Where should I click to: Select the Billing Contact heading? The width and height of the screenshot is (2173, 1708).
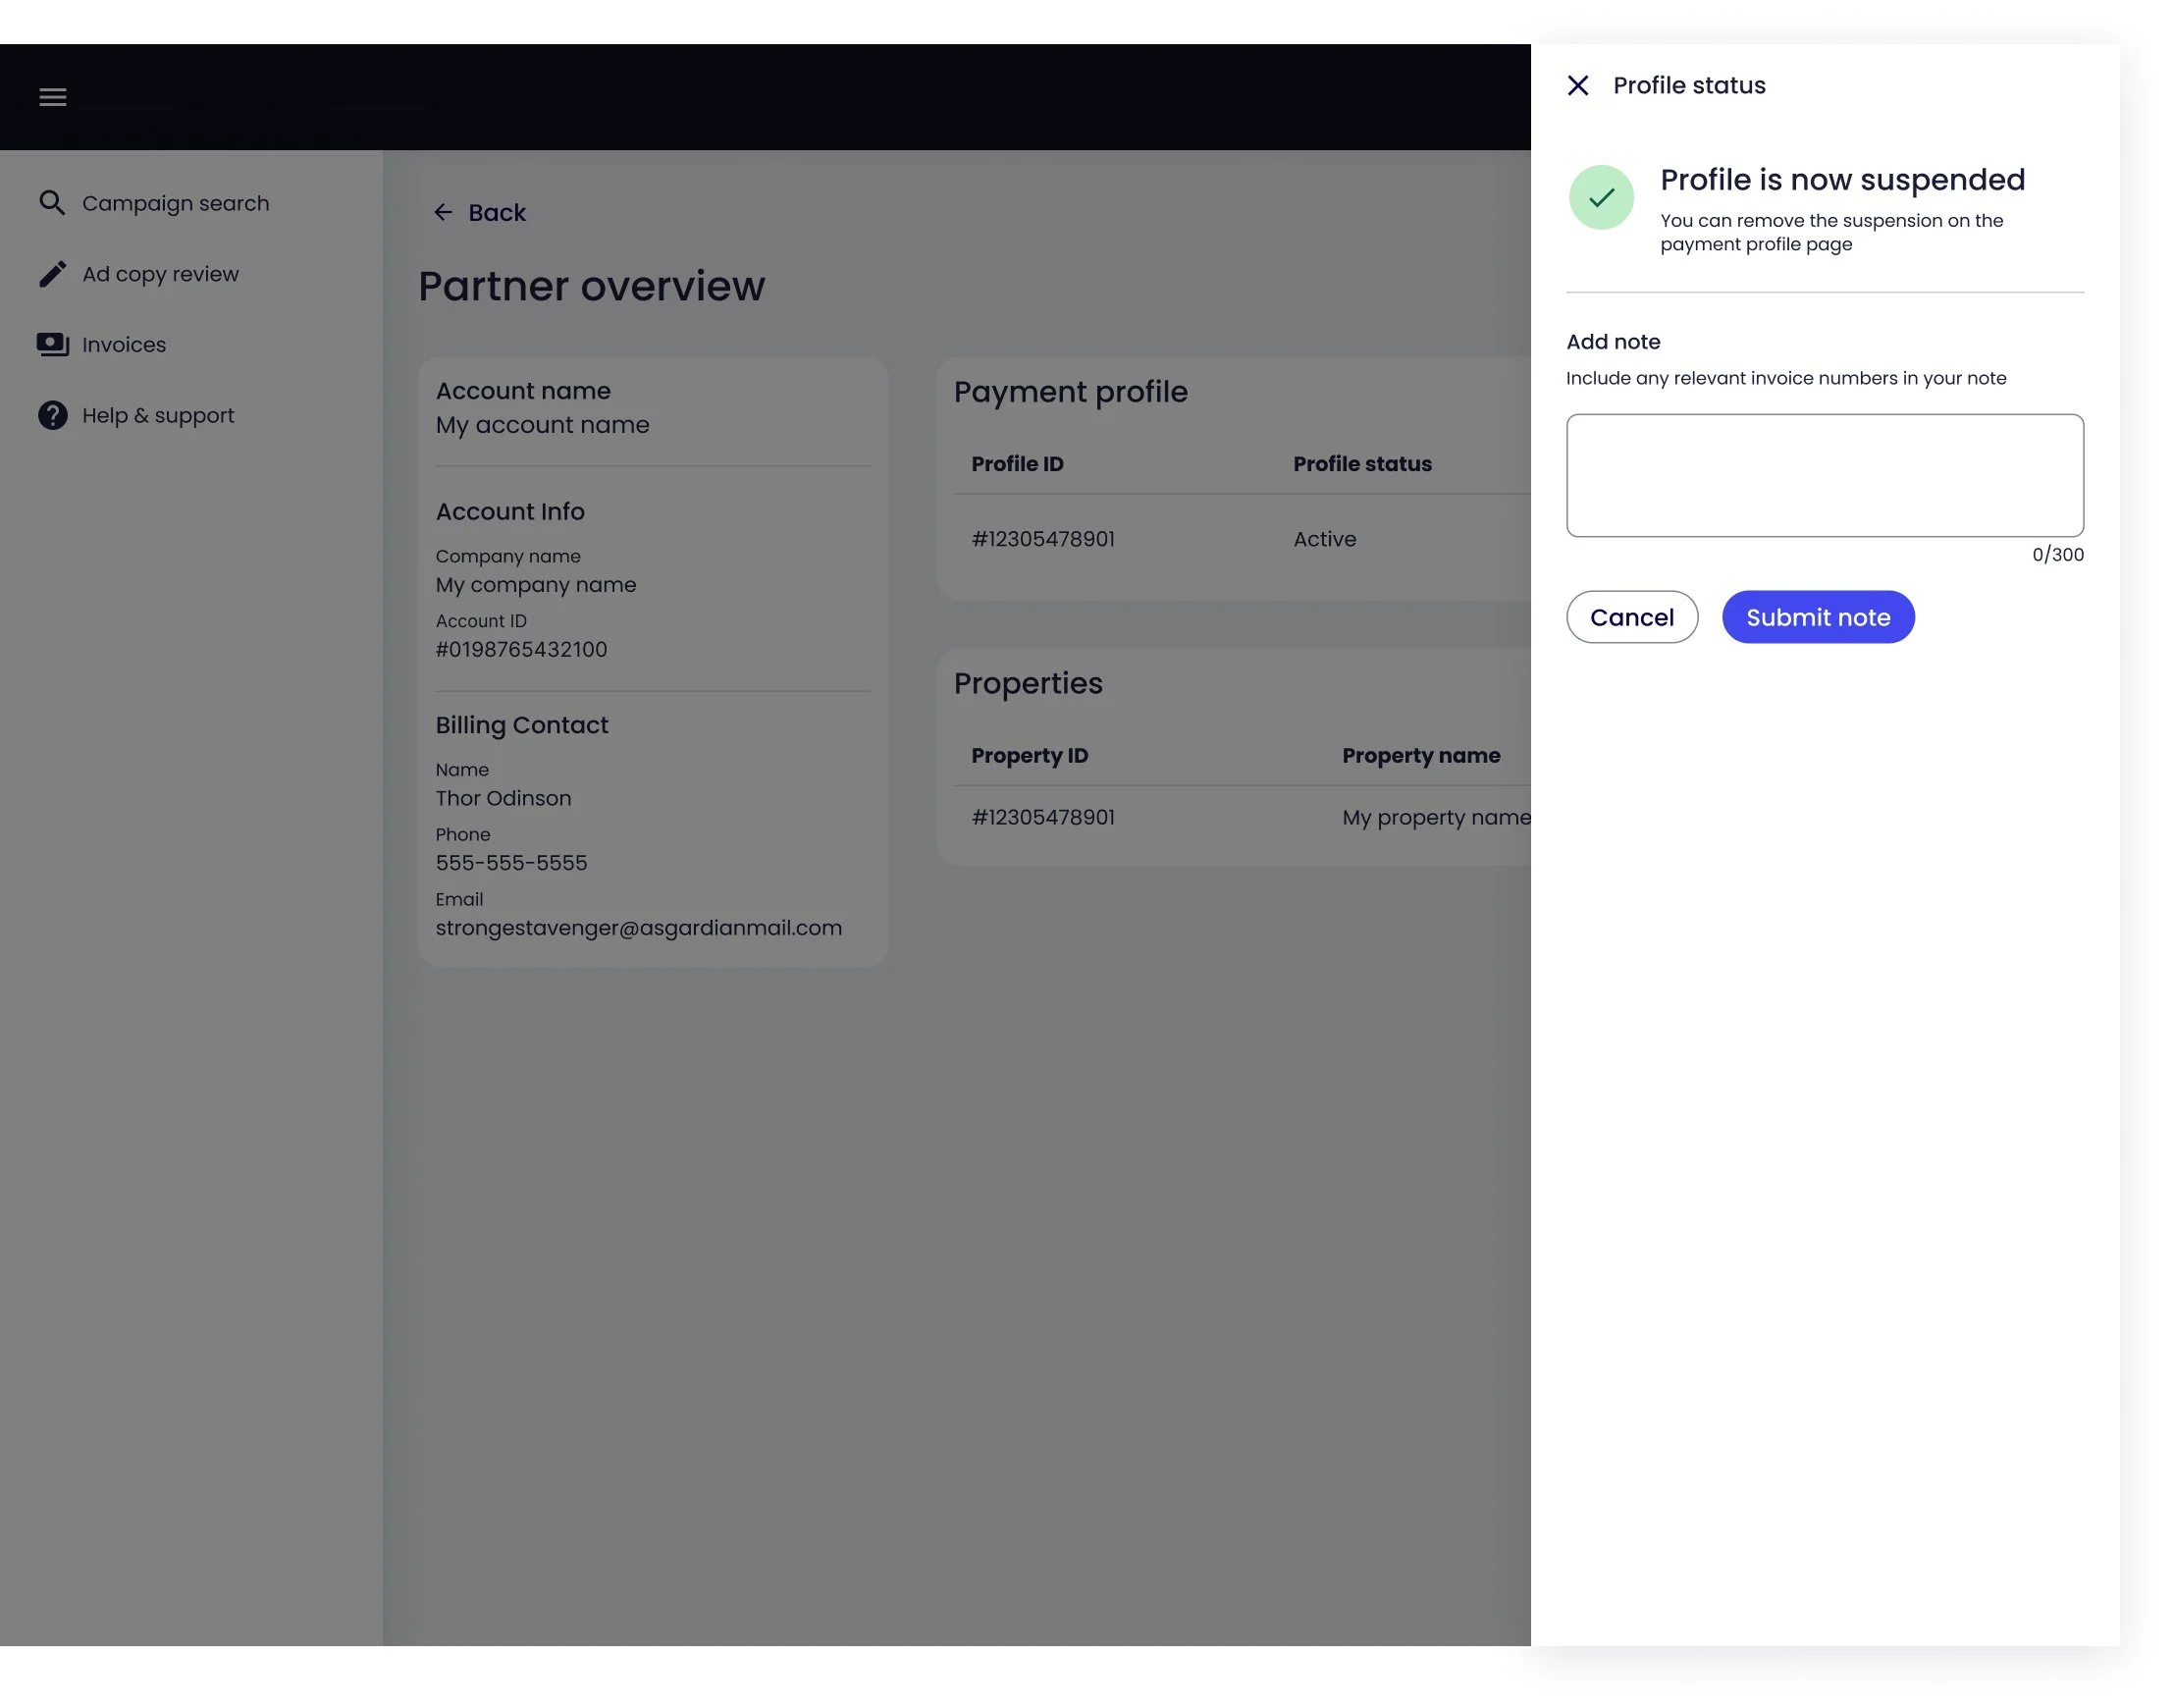tap(521, 725)
